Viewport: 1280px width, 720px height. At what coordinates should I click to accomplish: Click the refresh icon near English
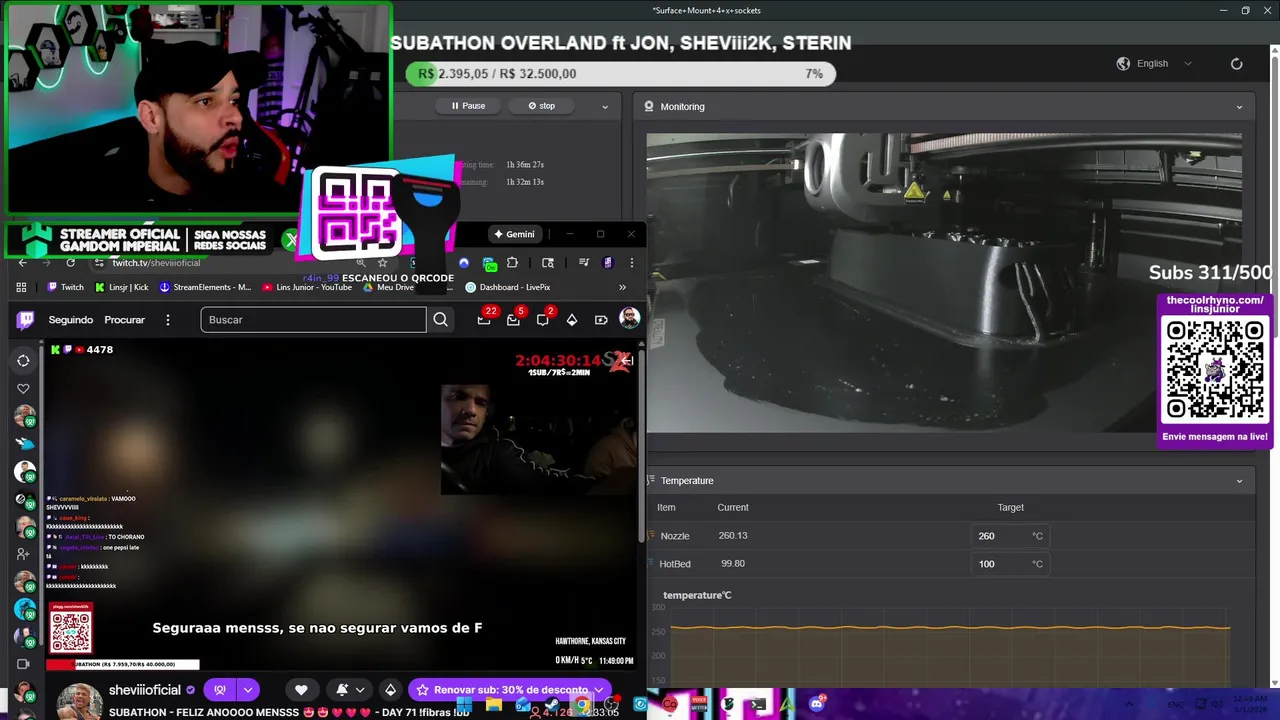coord(1236,63)
